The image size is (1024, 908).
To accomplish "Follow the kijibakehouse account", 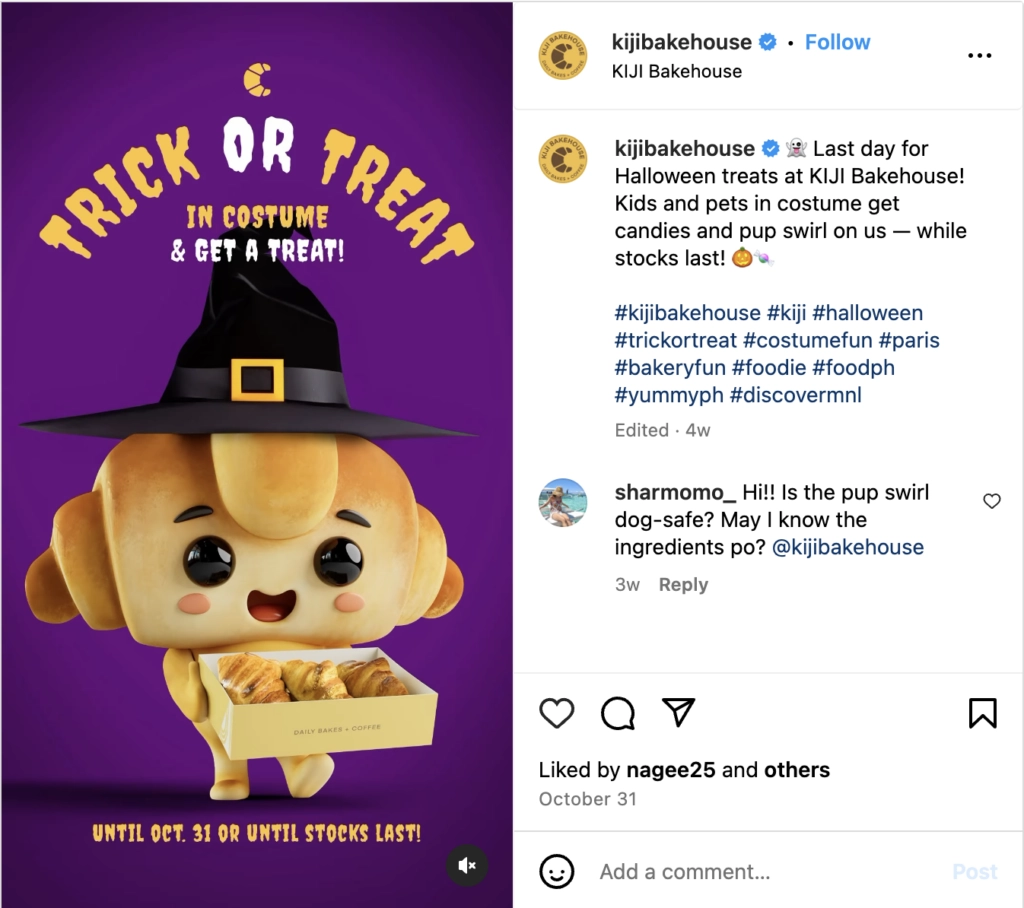I will point(837,42).
